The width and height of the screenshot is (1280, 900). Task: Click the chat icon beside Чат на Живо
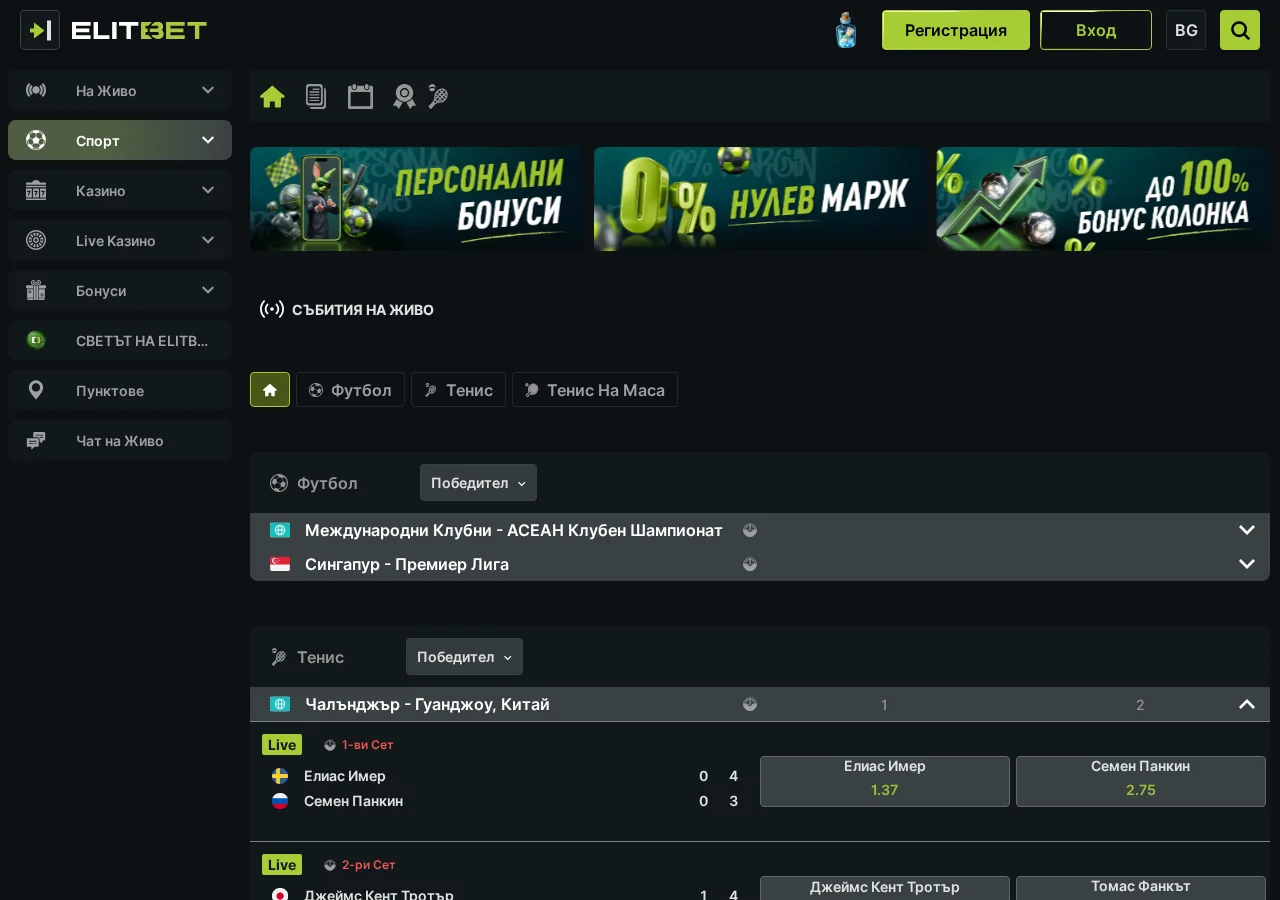click(x=36, y=440)
